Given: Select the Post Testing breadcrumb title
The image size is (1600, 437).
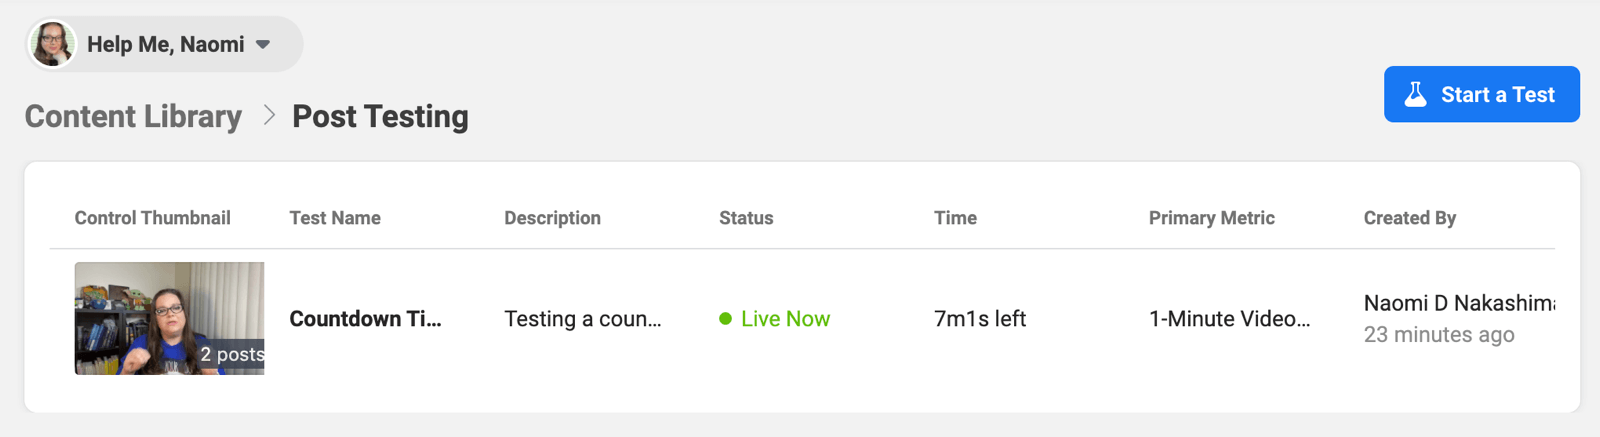Looking at the screenshot, I should (x=380, y=117).
